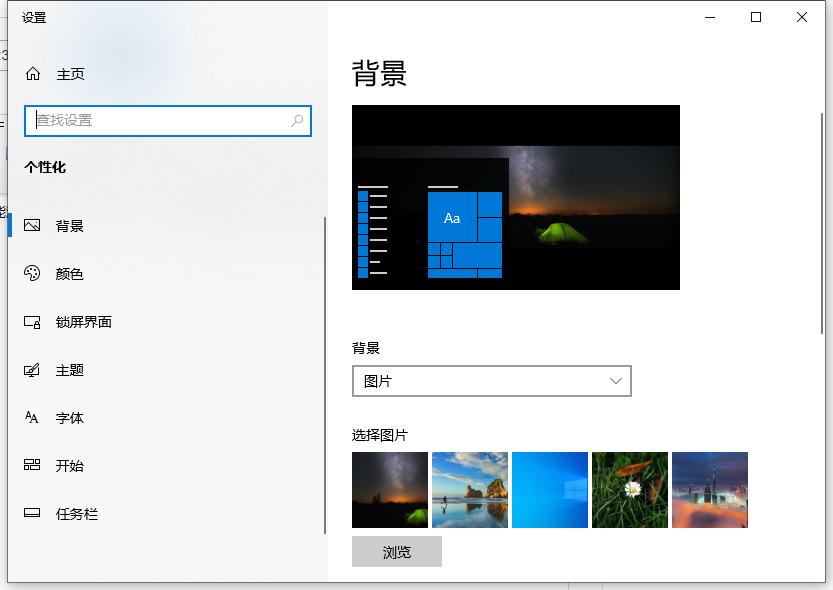Select the blue Windows default wallpaper thumbnail
This screenshot has width=833, height=590.
coord(549,489)
